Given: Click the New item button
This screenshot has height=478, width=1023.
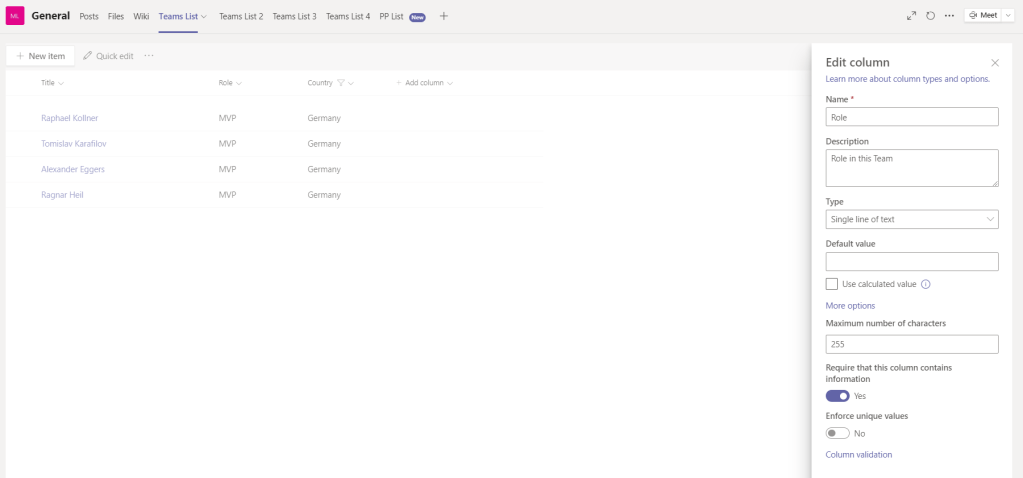Looking at the screenshot, I should tap(40, 56).
